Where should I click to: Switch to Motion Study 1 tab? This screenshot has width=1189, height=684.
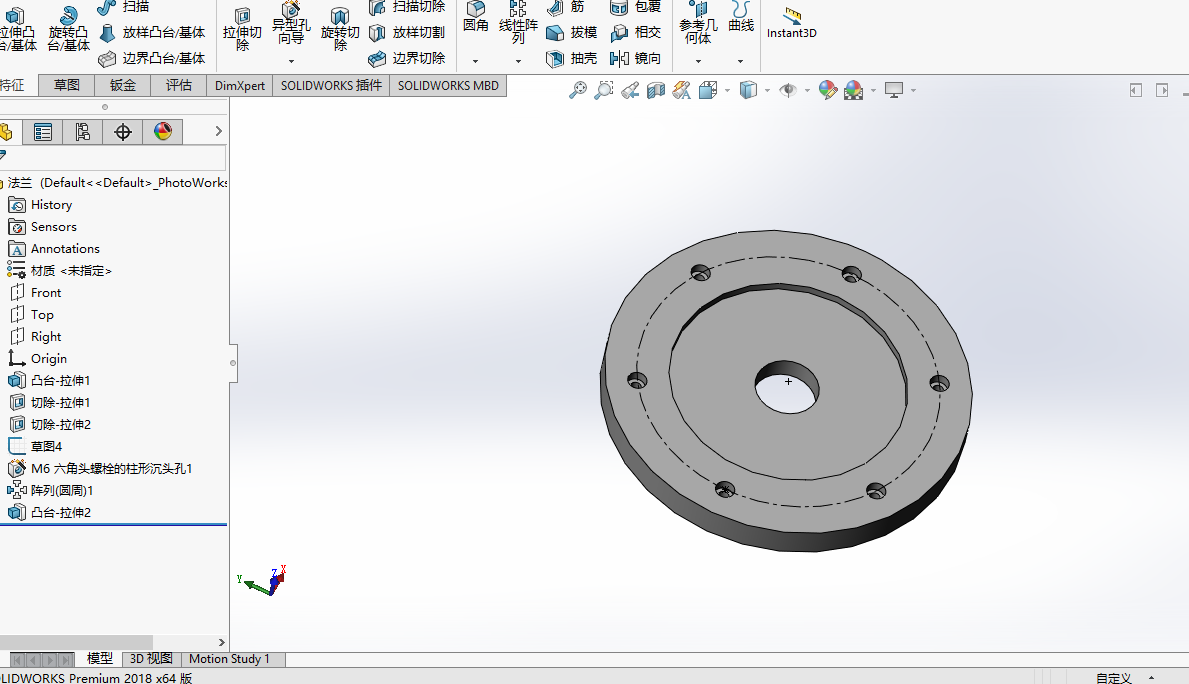click(229, 659)
